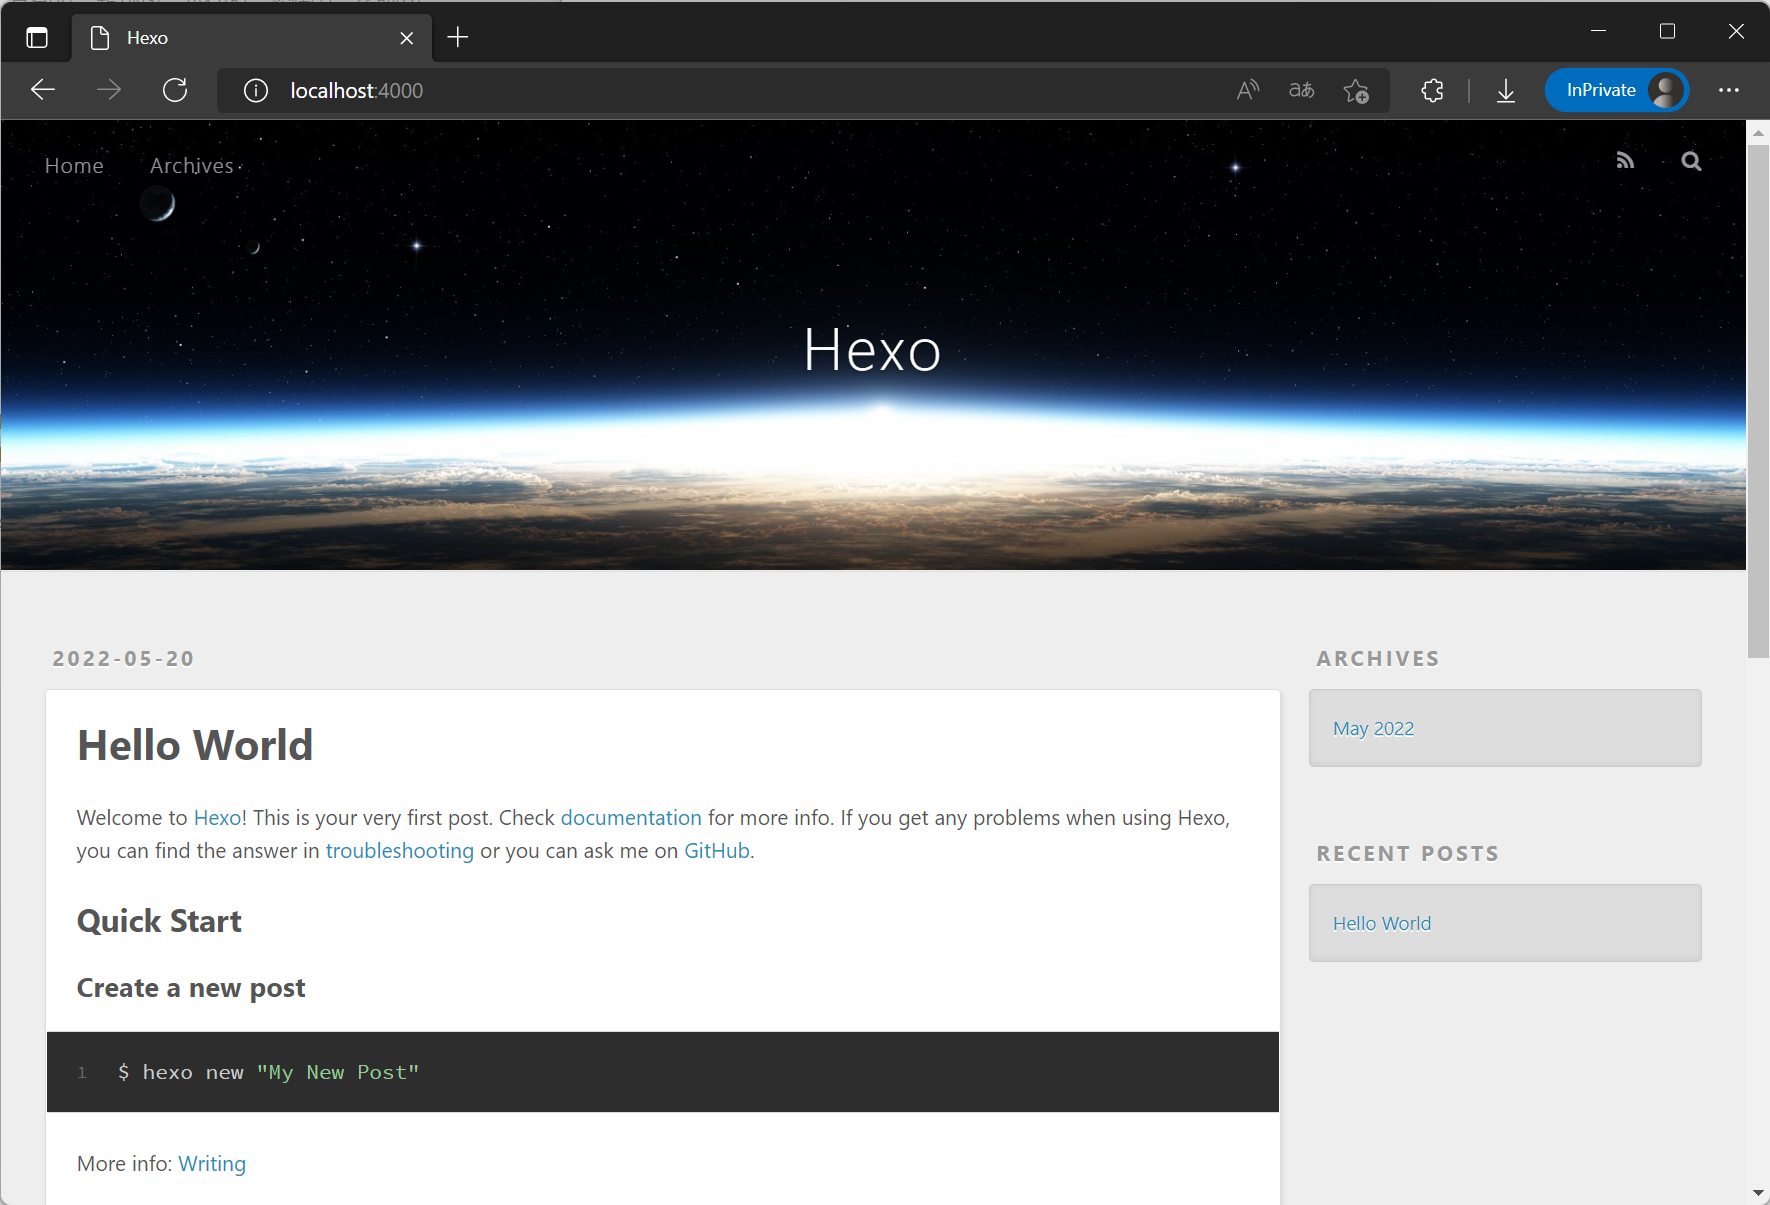Expand the browser Settings and more menu
The image size is (1770, 1205).
(x=1729, y=90)
